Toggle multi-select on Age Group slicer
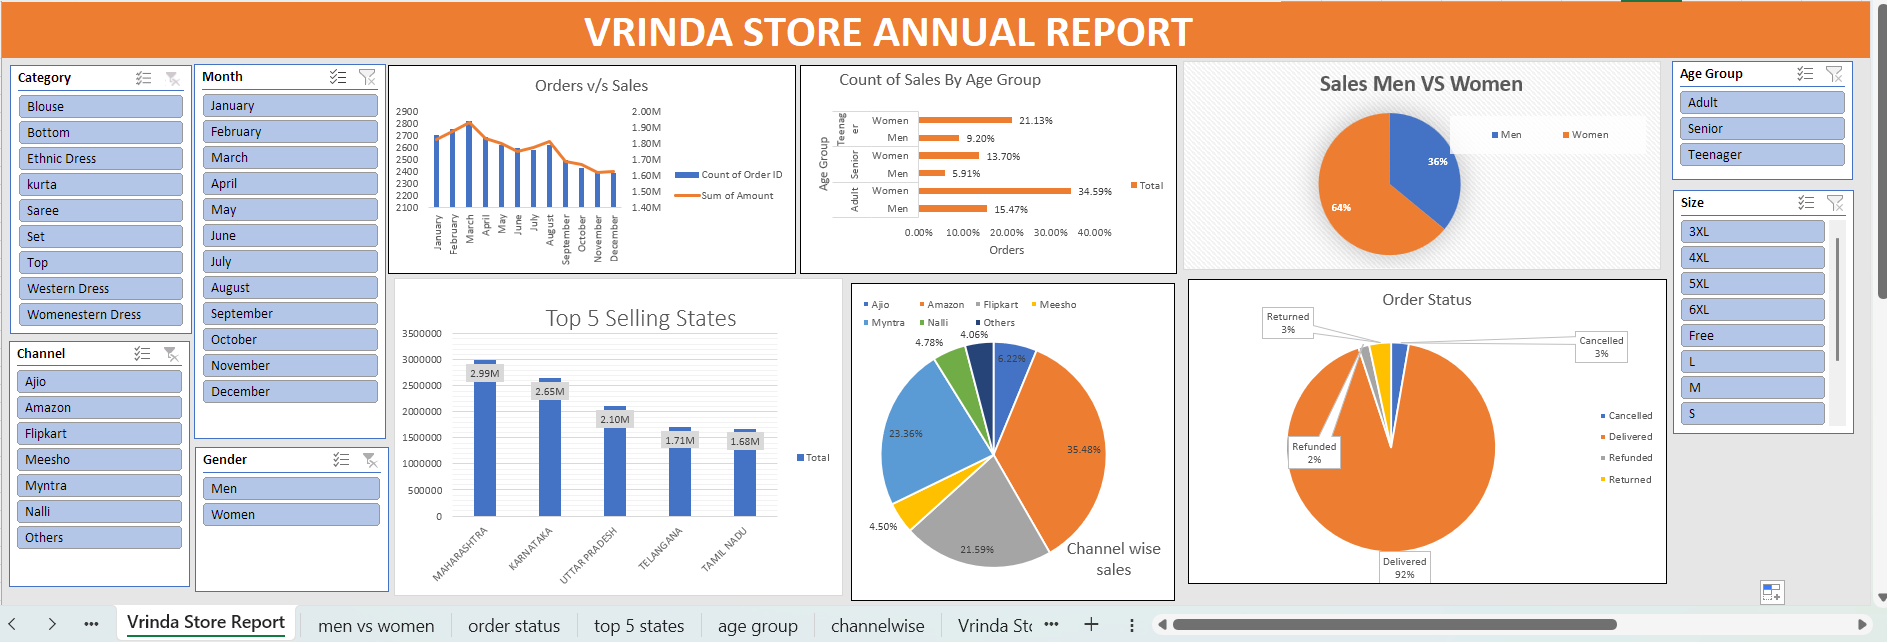This screenshot has height=642, width=1887. click(1805, 74)
